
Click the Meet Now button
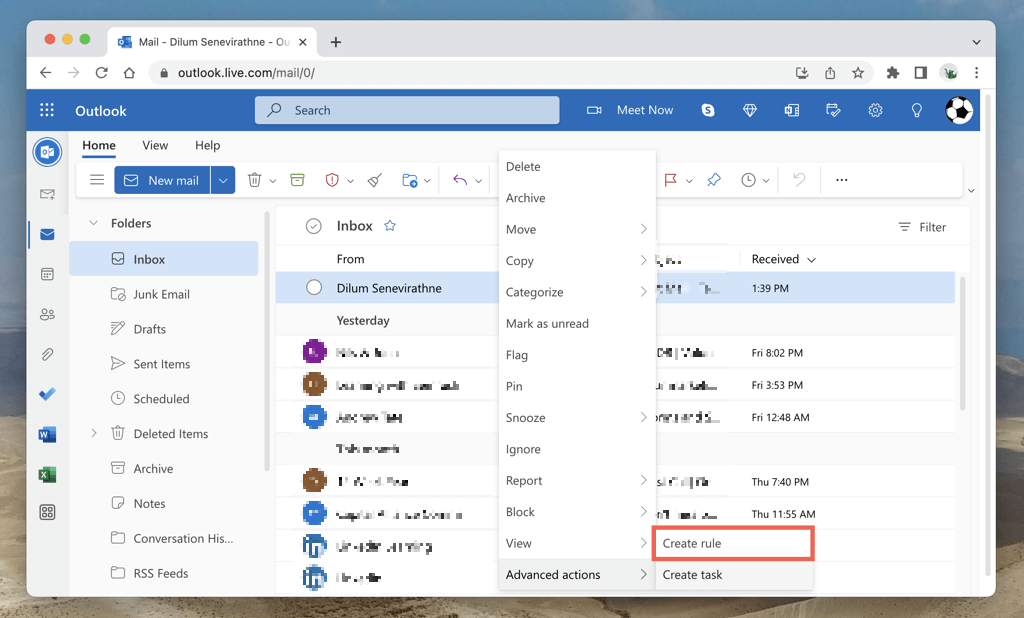pyautogui.click(x=630, y=110)
